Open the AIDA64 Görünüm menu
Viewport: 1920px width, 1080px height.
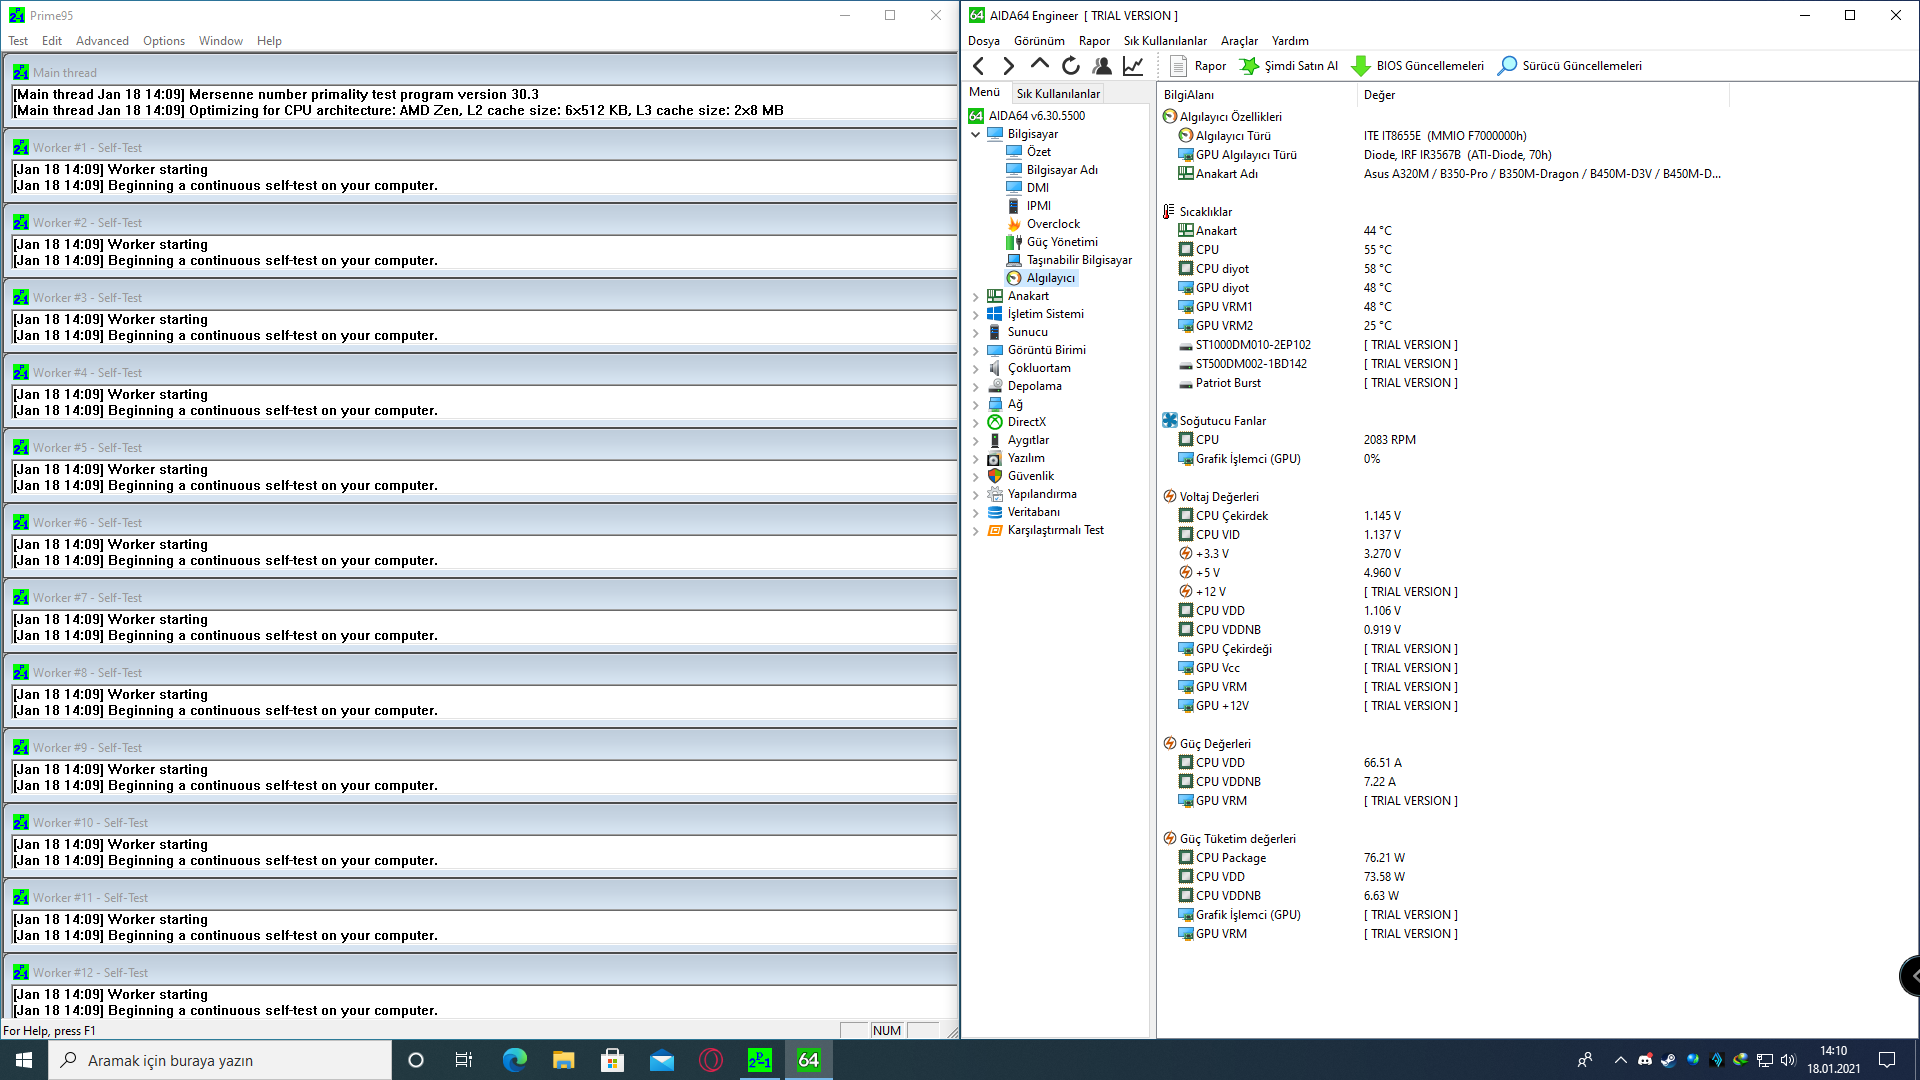[1039, 41]
